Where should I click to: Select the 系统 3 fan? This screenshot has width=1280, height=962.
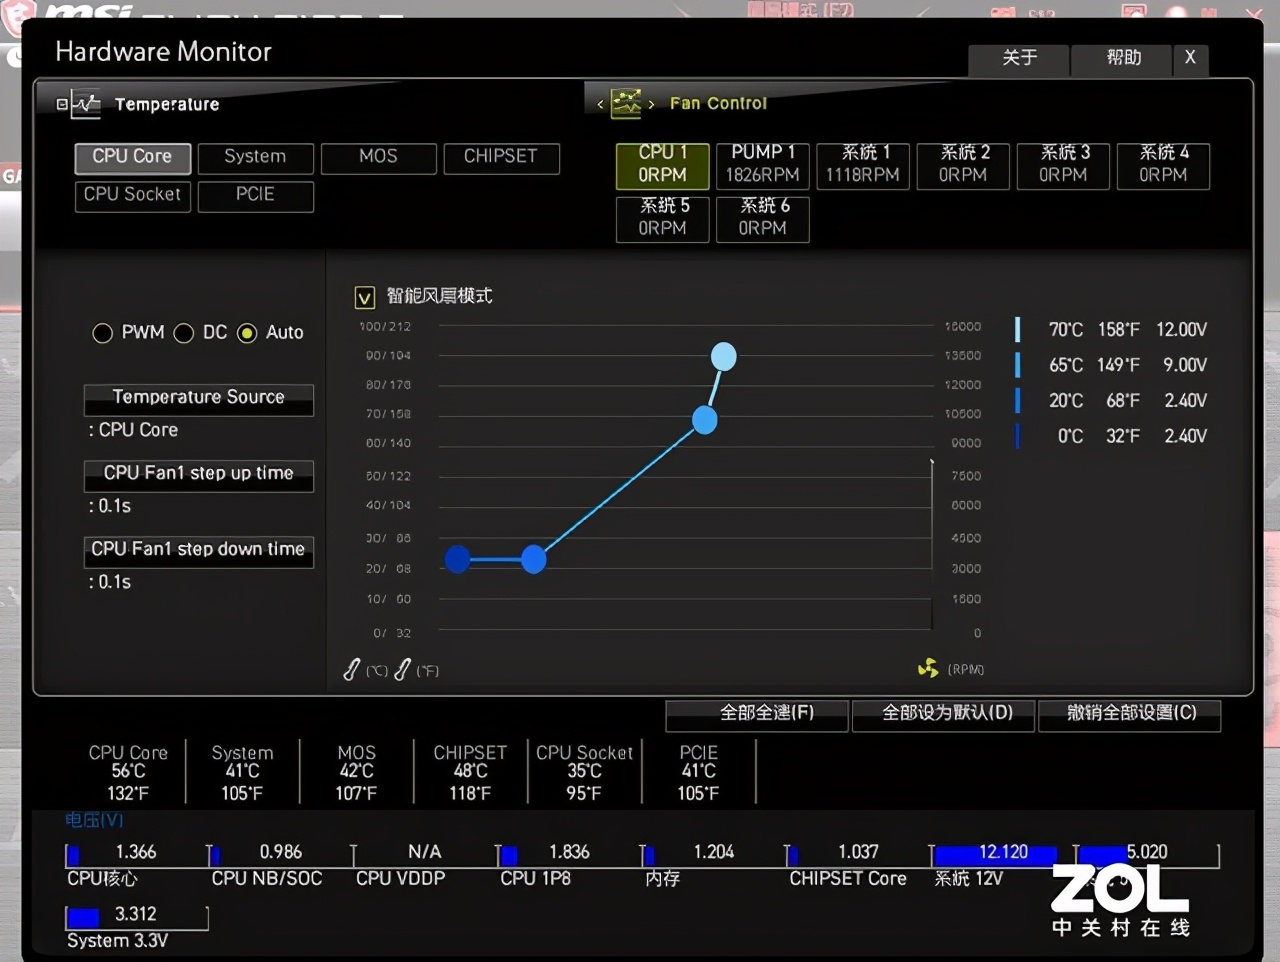click(1063, 165)
